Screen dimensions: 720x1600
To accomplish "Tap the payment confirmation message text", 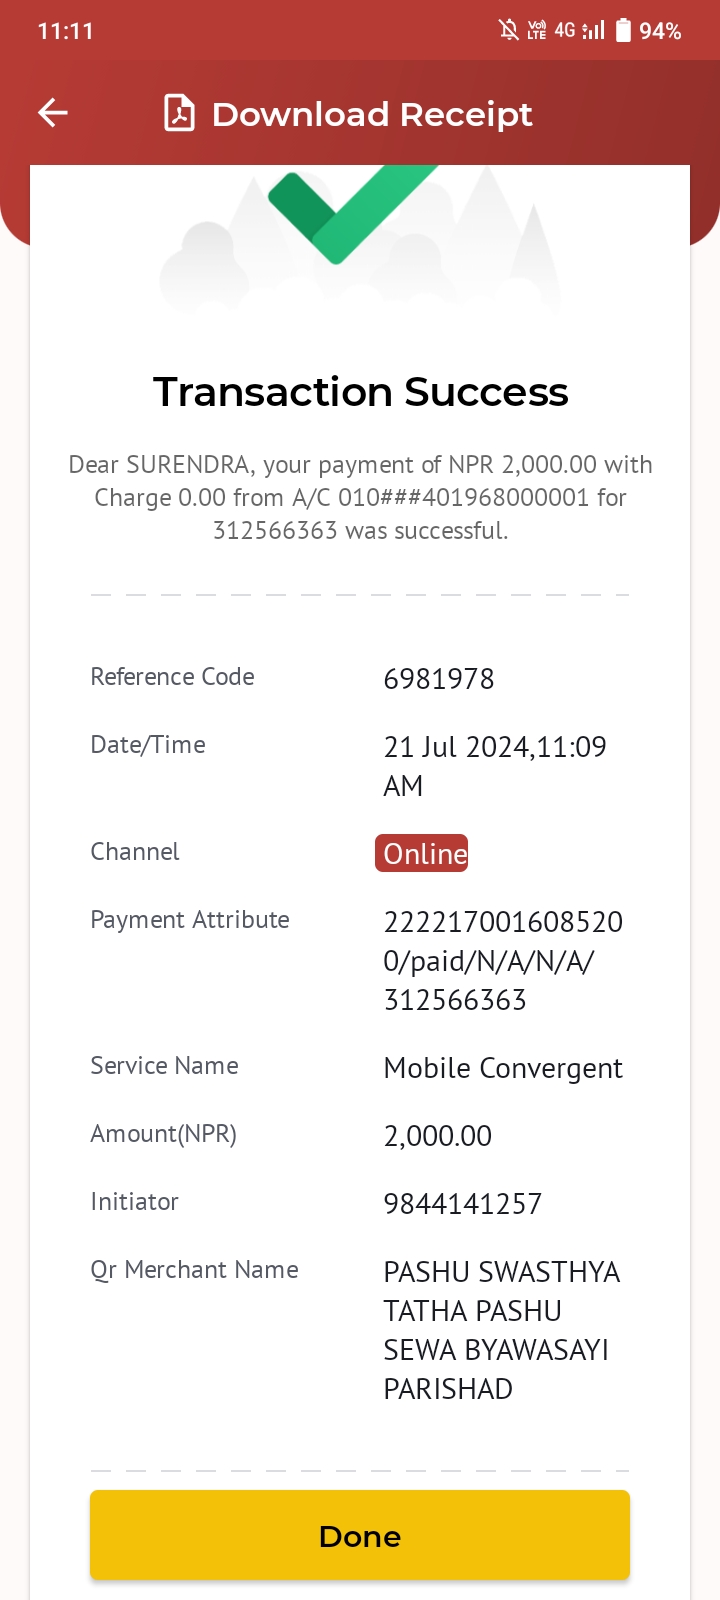I will click(x=360, y=497).
